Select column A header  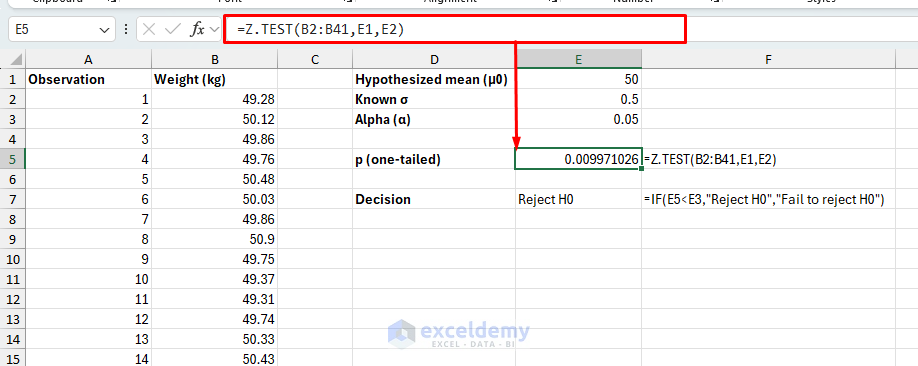tap(88, 59)
